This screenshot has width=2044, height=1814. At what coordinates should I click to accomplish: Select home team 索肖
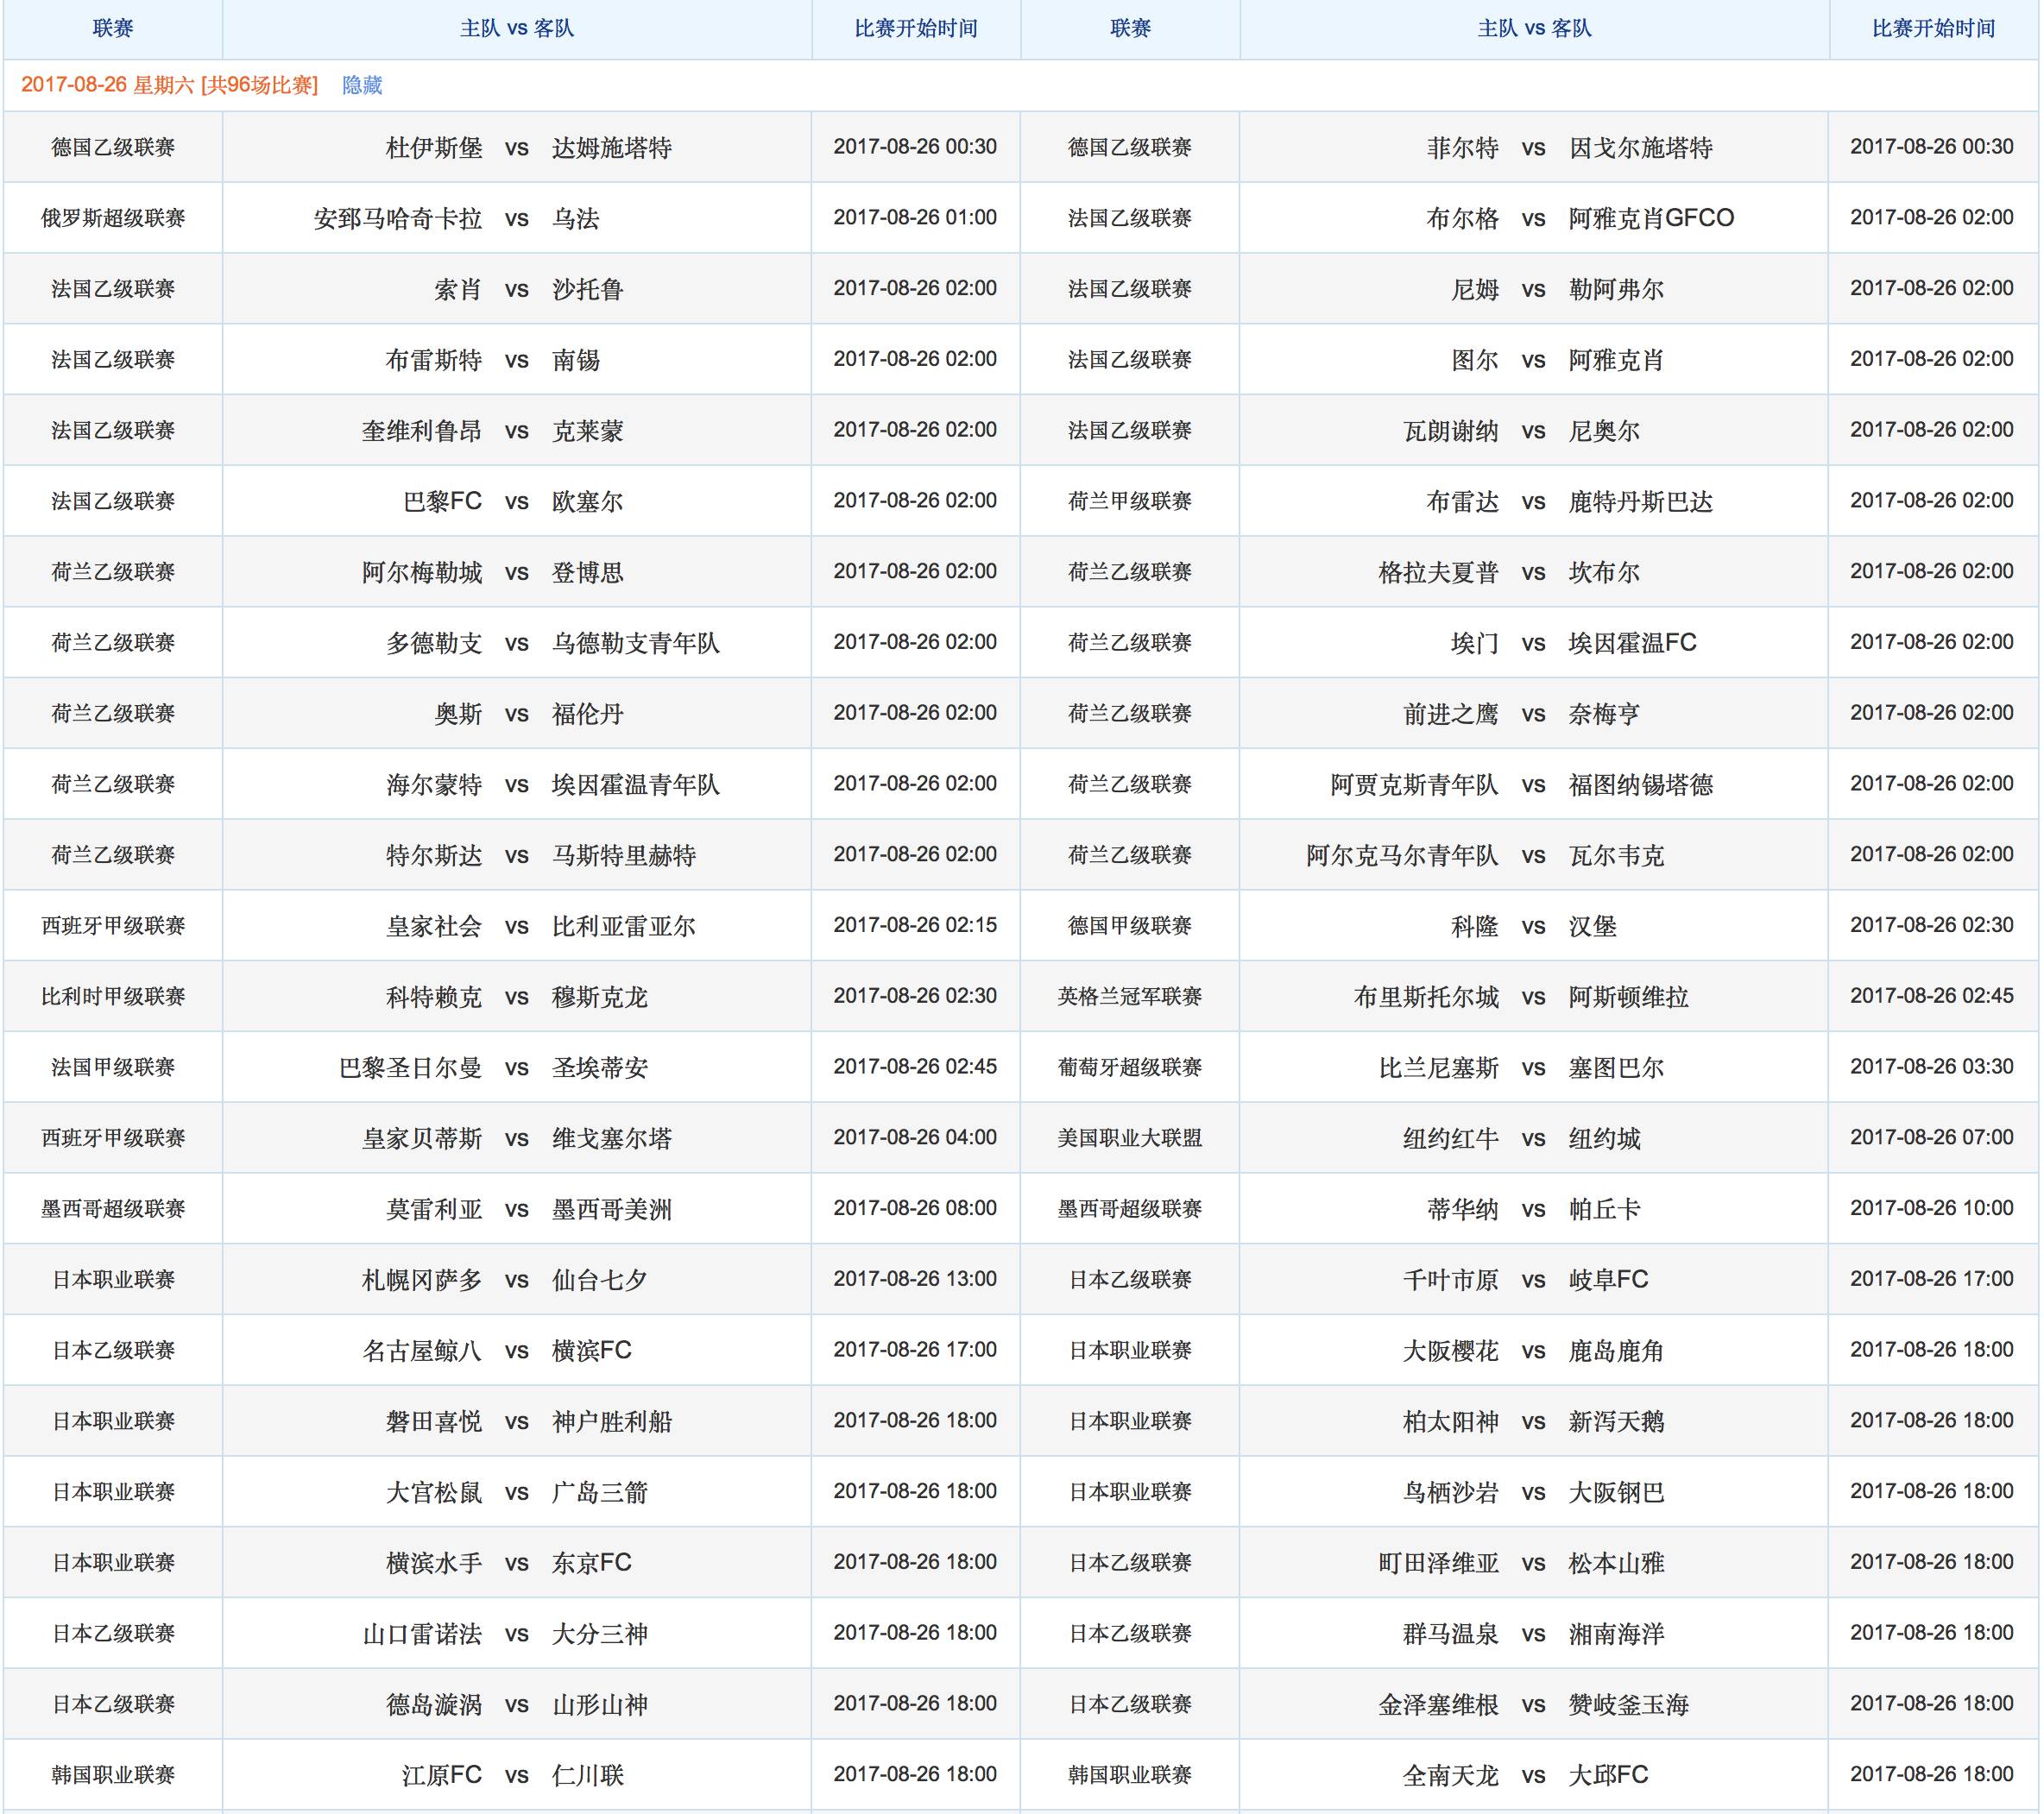click(x=458, y=290)
